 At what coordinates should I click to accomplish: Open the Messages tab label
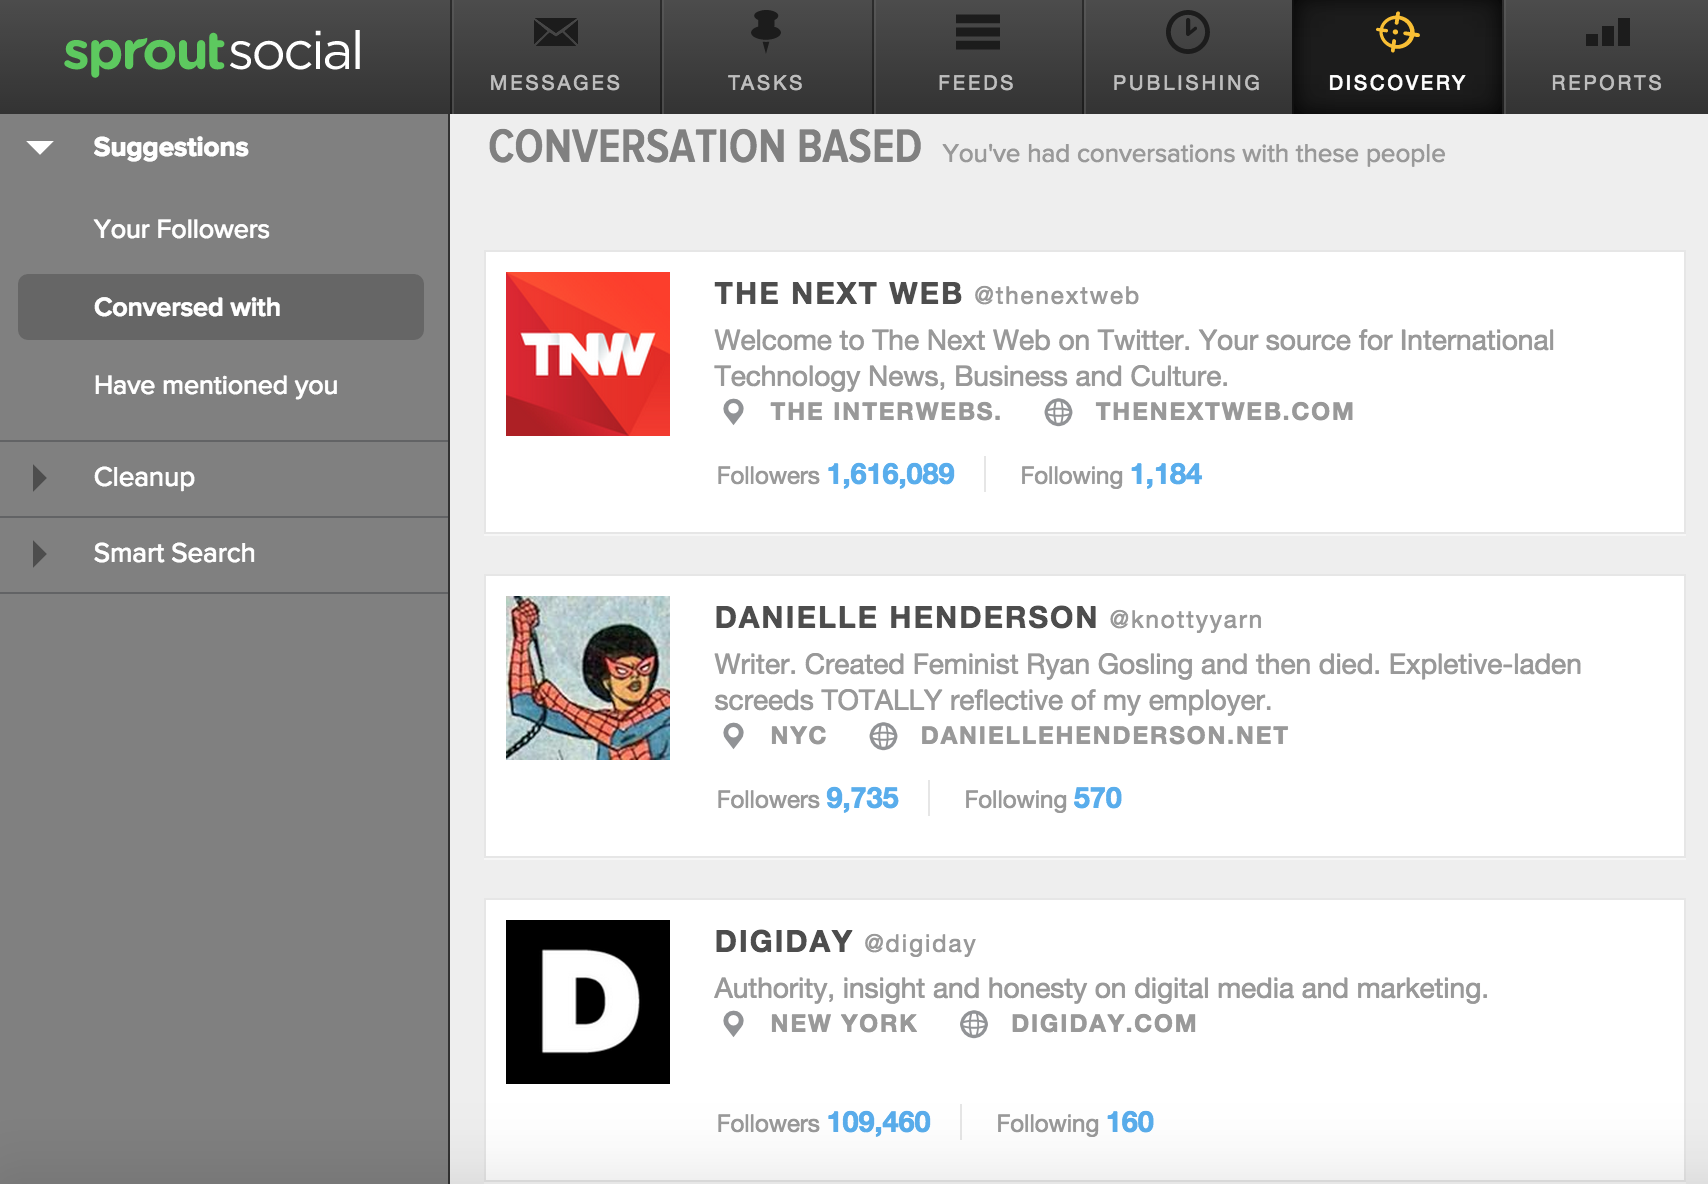(555, 83)
